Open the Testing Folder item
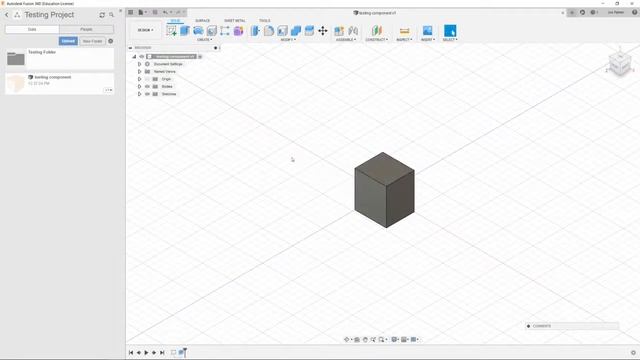 pyautogui.click(x=59, y=59)
